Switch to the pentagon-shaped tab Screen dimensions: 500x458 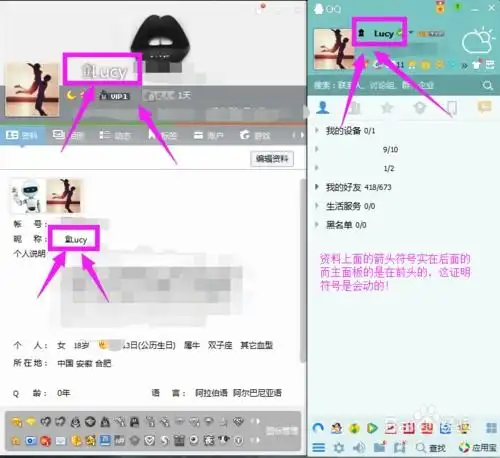click(420, 108)
